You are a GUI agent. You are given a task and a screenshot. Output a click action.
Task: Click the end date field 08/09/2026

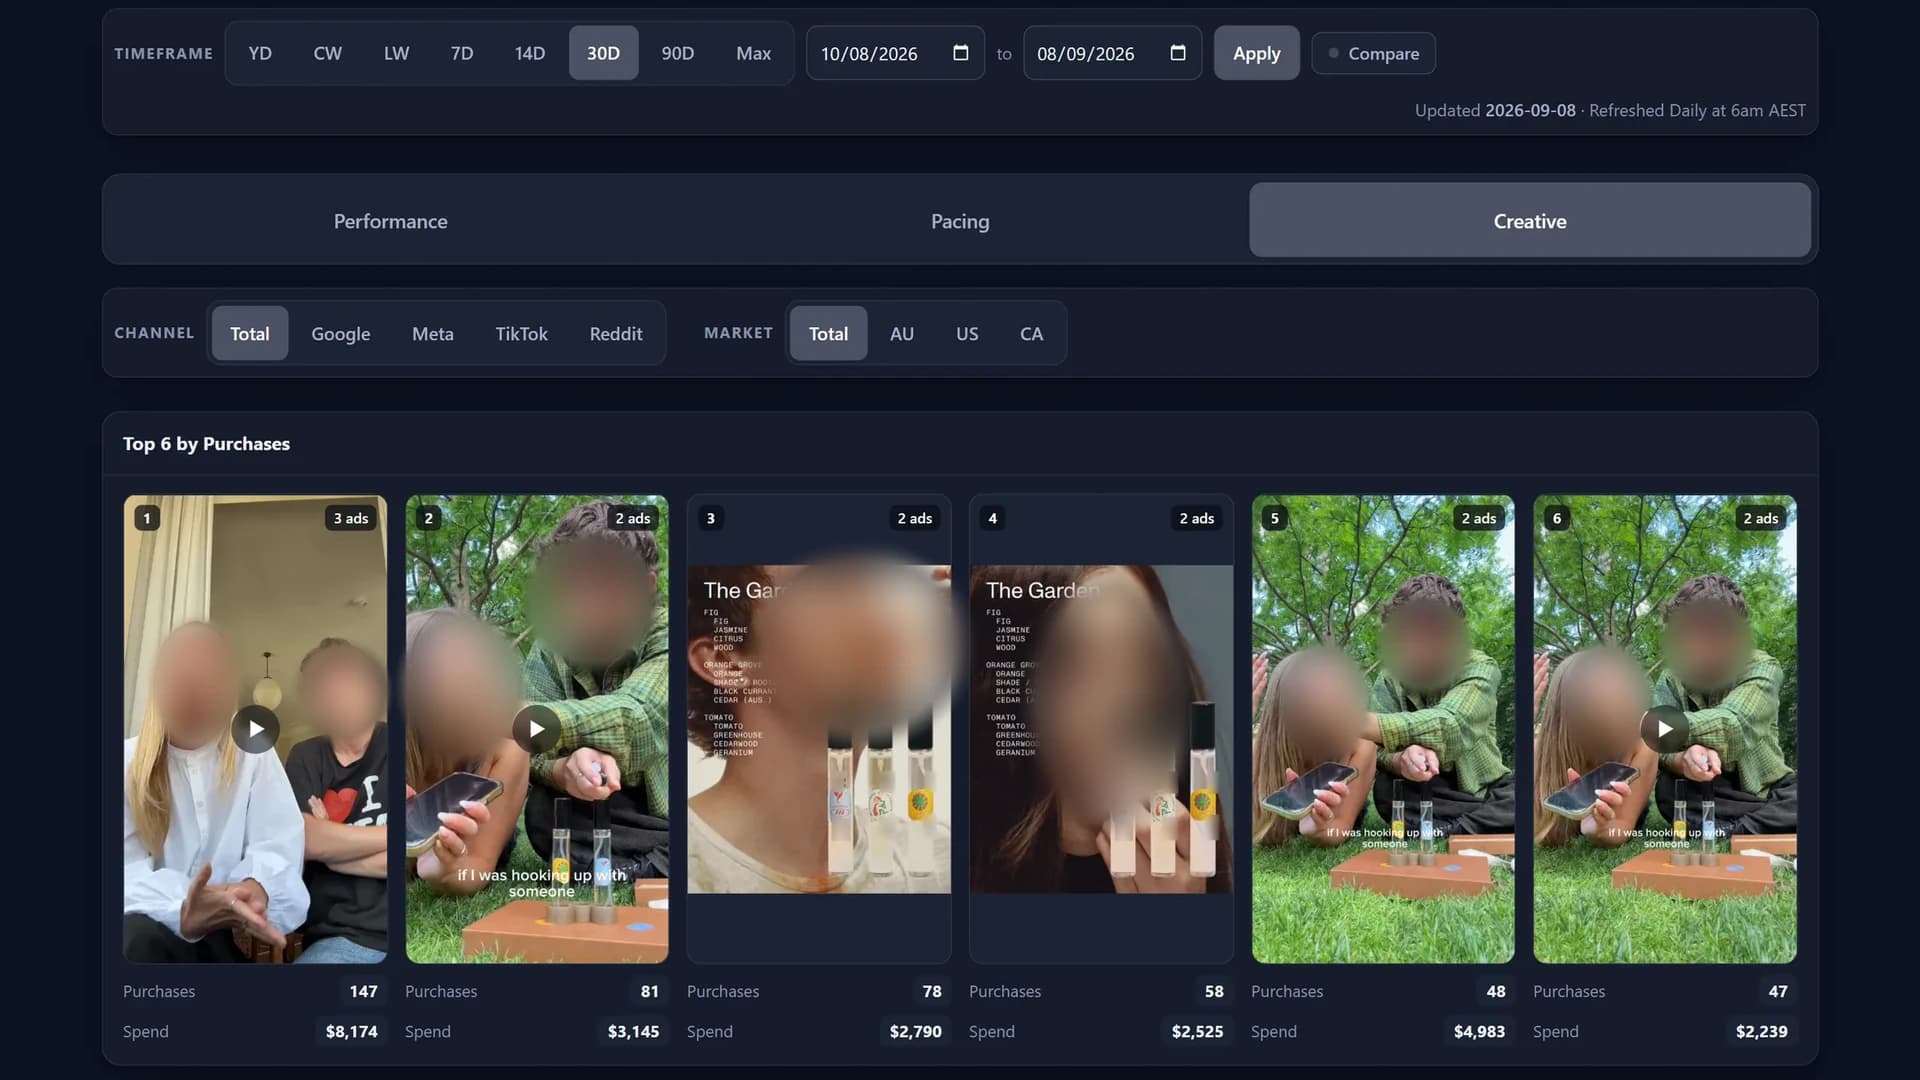(x=1112, y=53)
